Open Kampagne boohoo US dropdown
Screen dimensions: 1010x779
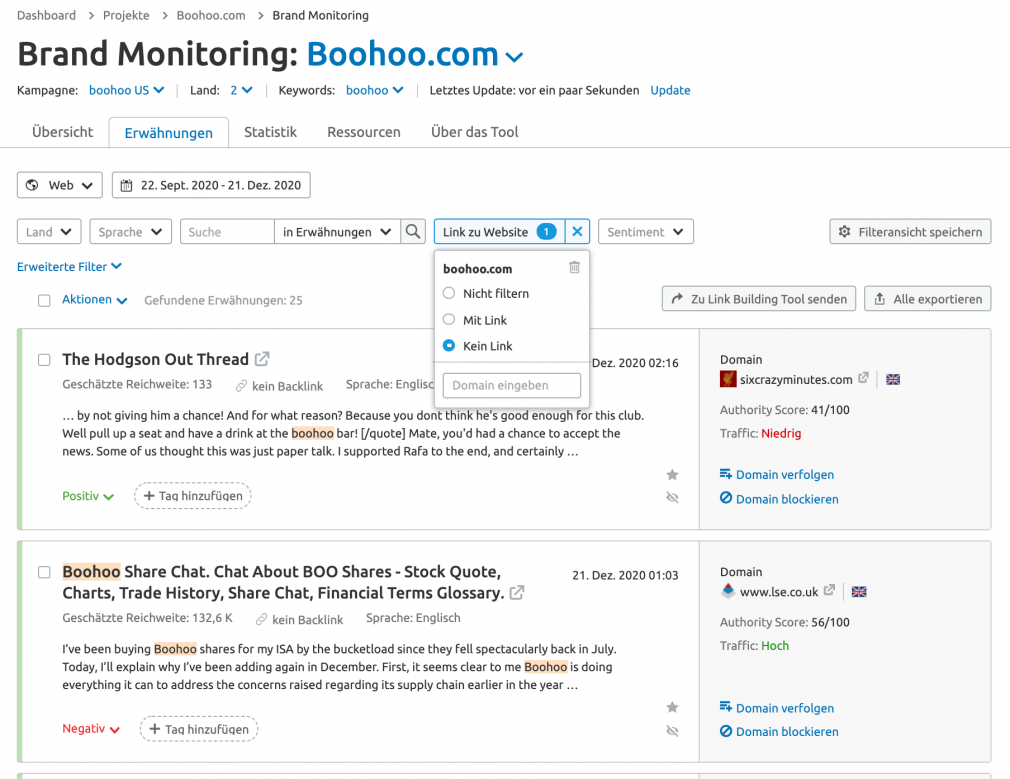pos(126,90)
